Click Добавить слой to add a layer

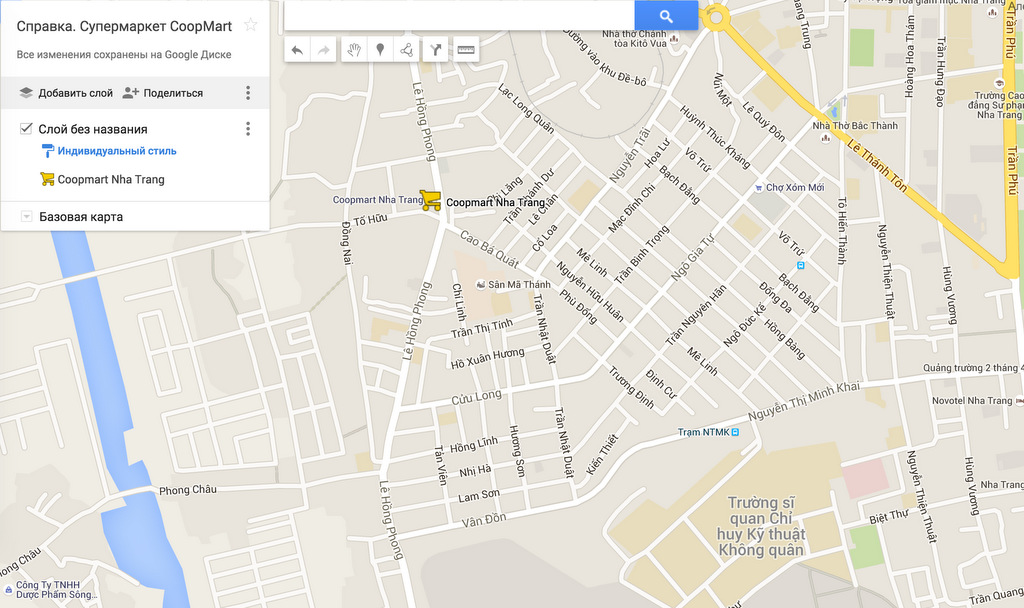(66, 93)
